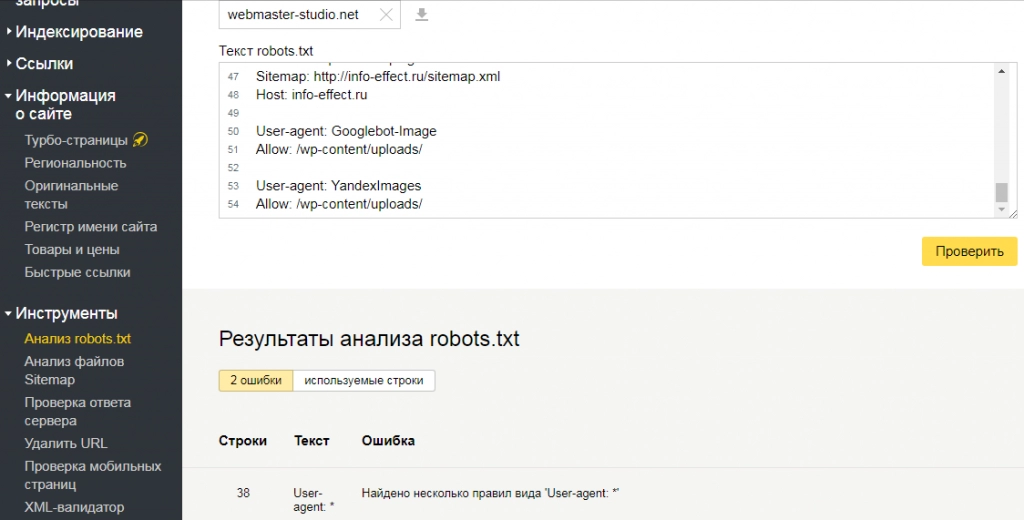The height and width of the screenshot is (520, 1024).
Task: Go to Оригинальные тексты
Action: click(71, 195)
